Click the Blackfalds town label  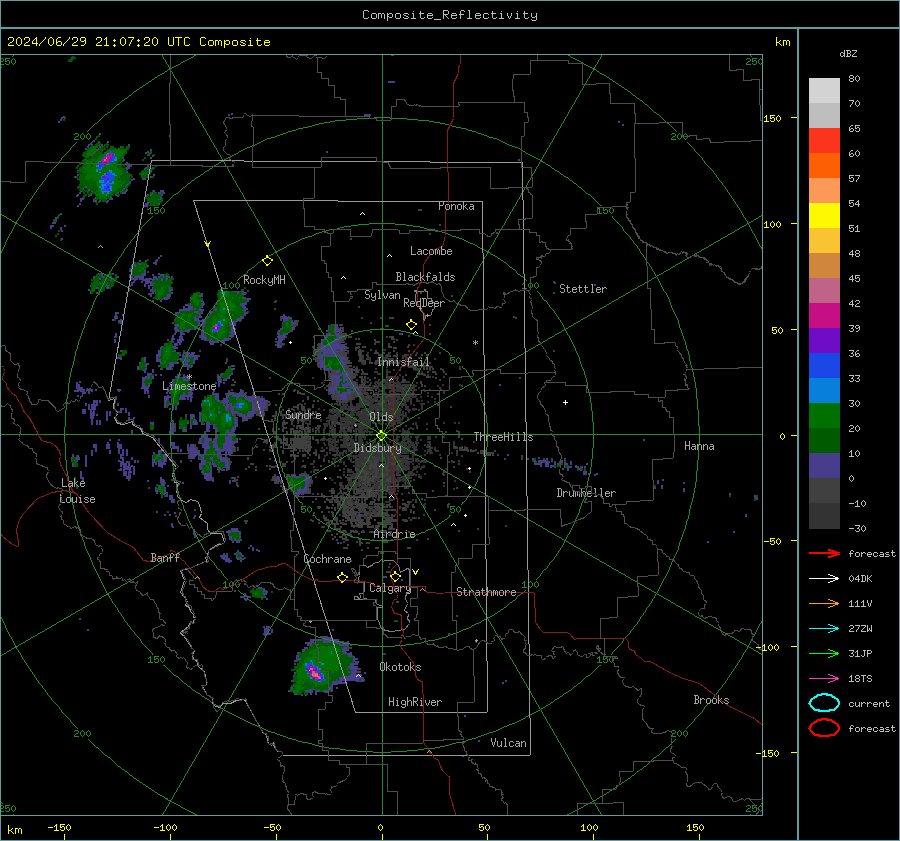pyautogui.click(x=425, y=277)
